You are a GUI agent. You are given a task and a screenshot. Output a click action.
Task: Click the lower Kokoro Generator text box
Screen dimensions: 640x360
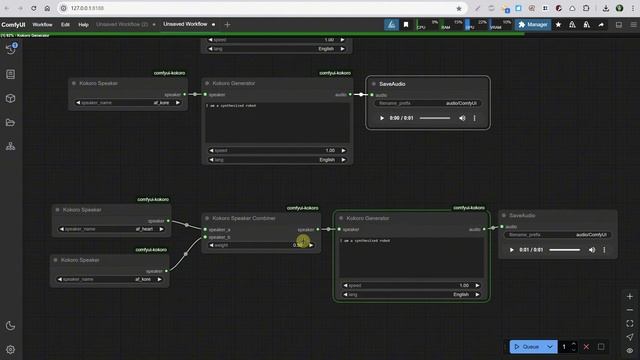411,258
